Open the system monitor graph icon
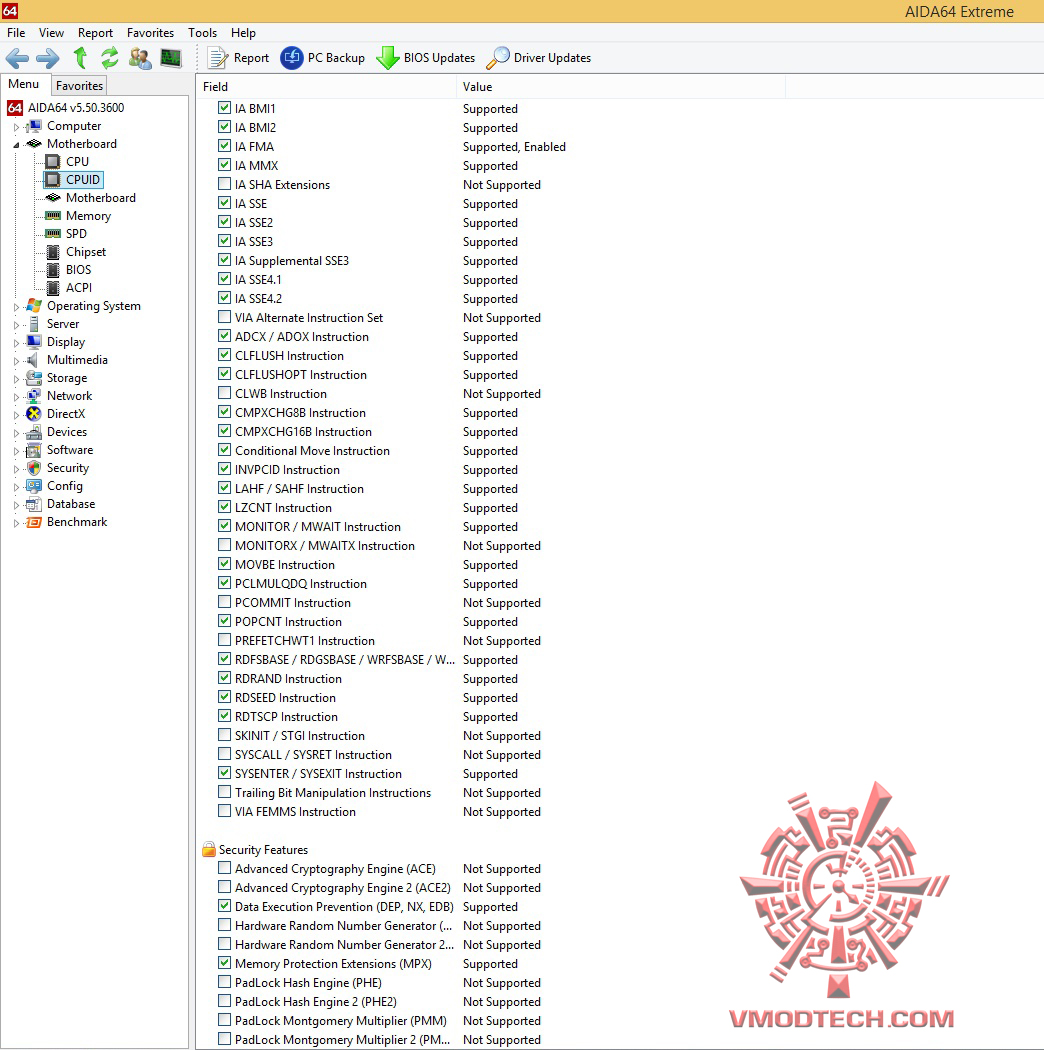 coord(171,58)
